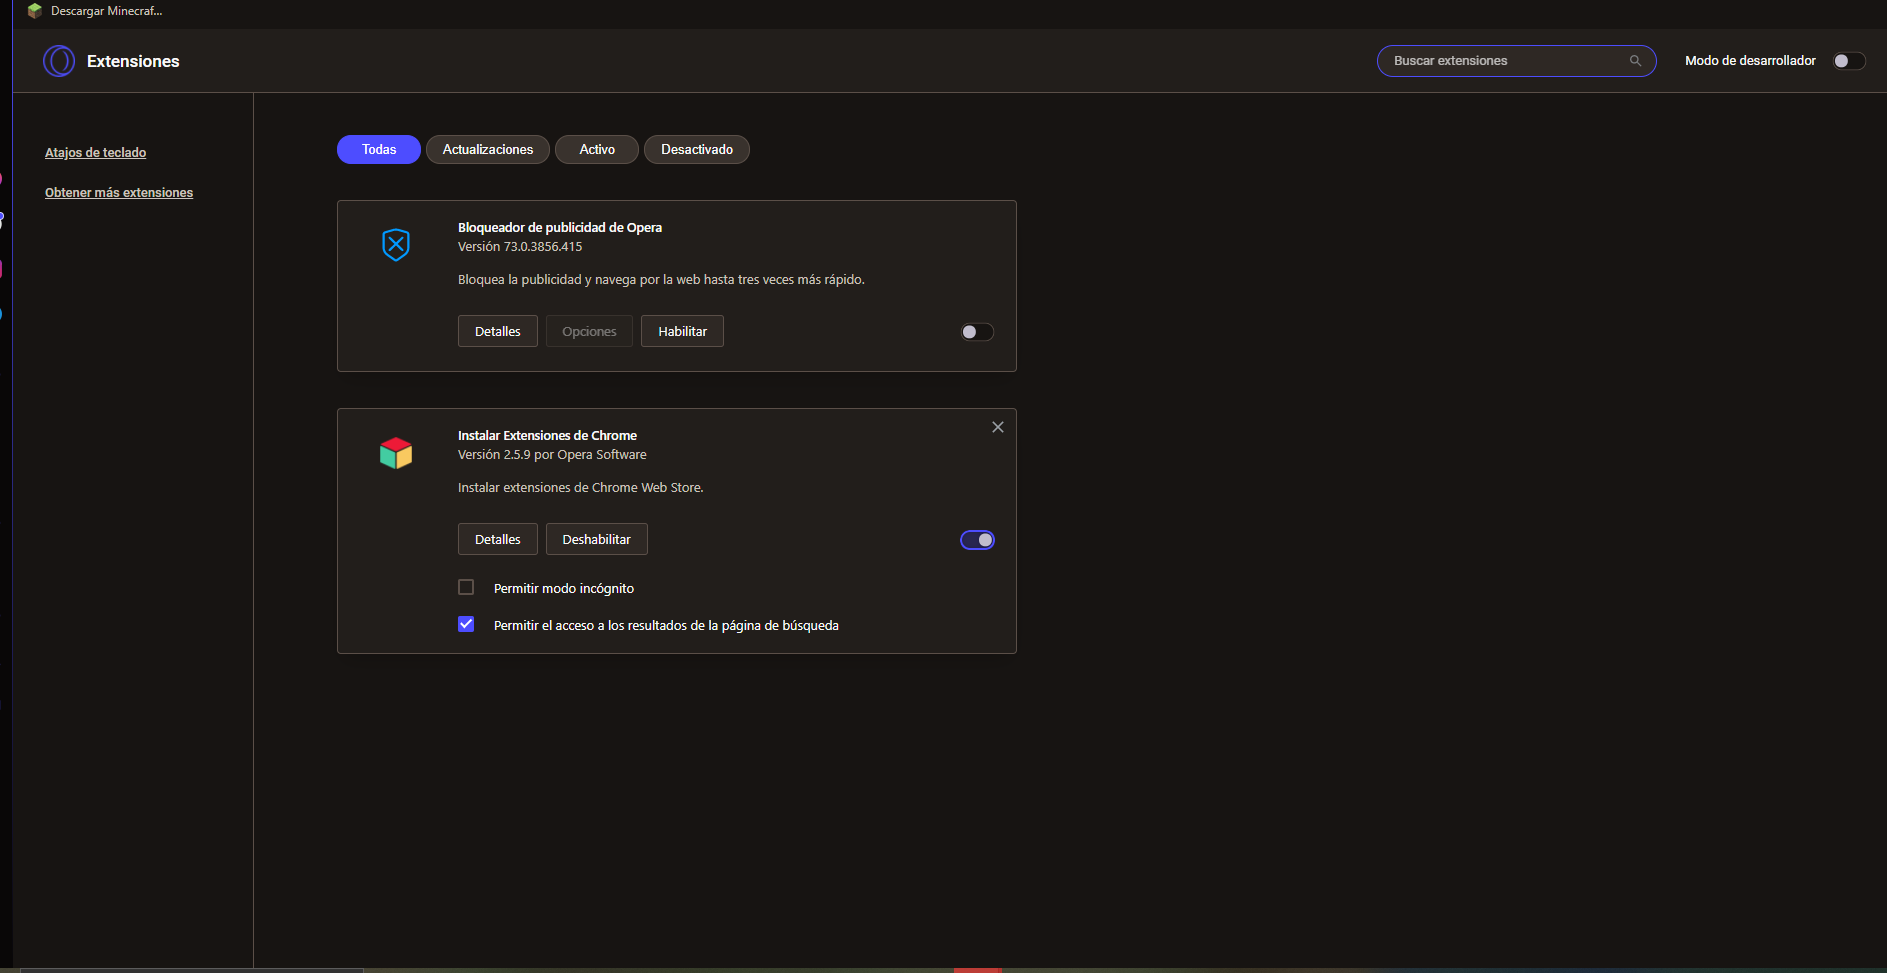The image size is (1887, 973).
Task: Select the Todas filter tab
Action: [379, 149]
